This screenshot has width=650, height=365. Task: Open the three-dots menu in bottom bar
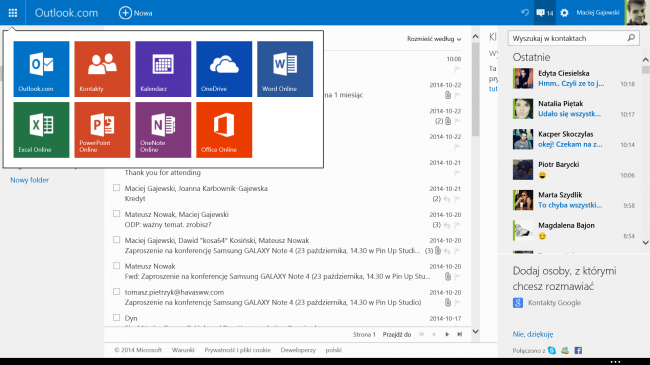click(615, 362)
